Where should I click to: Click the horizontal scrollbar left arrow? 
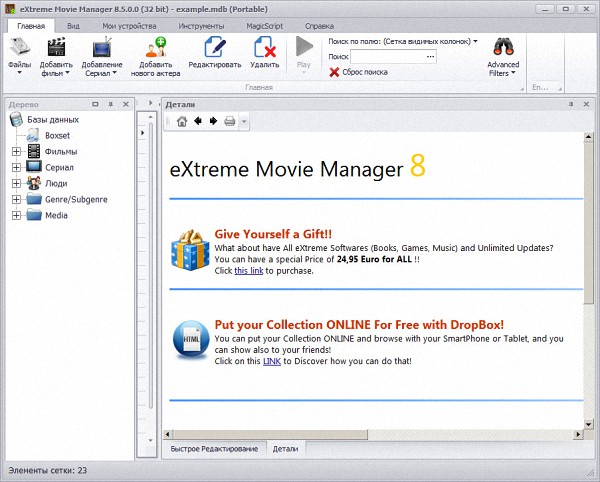(168, 434)
